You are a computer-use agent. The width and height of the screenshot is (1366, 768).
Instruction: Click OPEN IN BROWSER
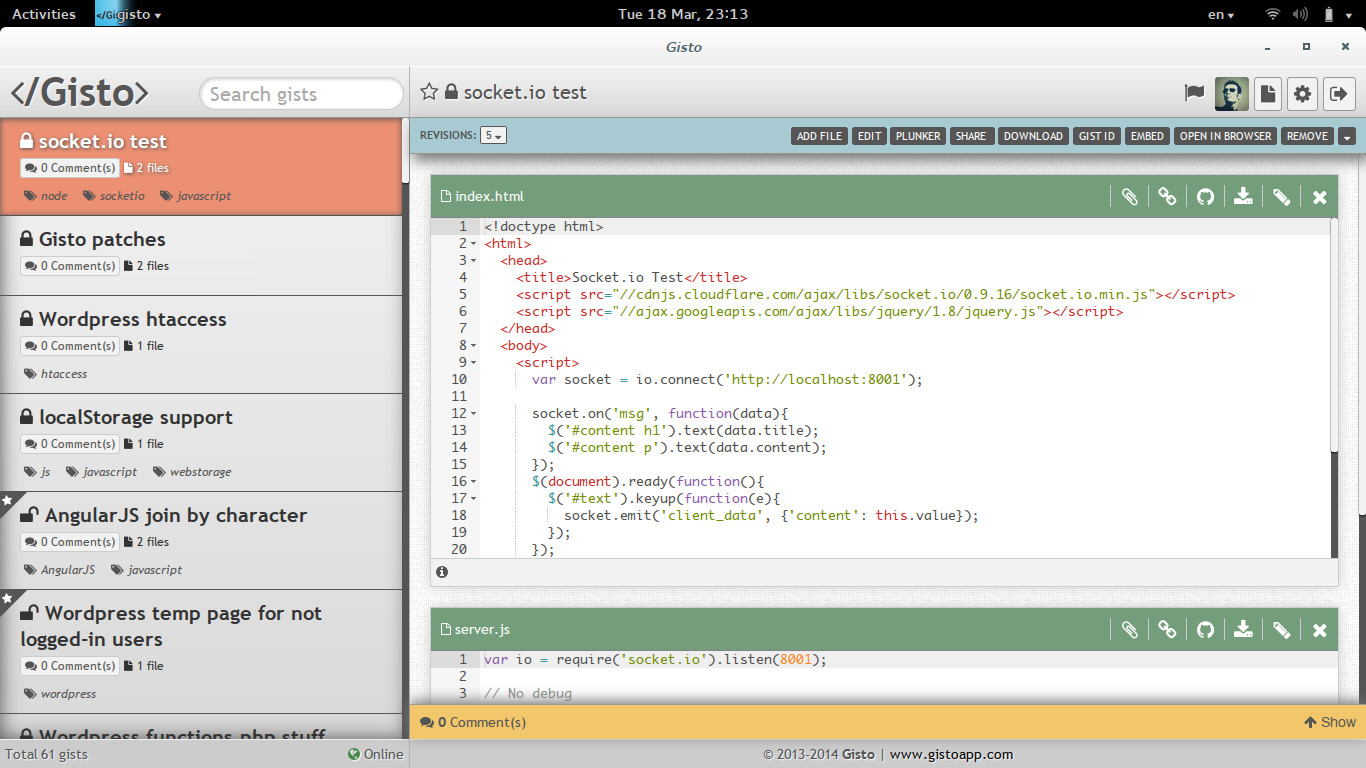coord(1225,136)
